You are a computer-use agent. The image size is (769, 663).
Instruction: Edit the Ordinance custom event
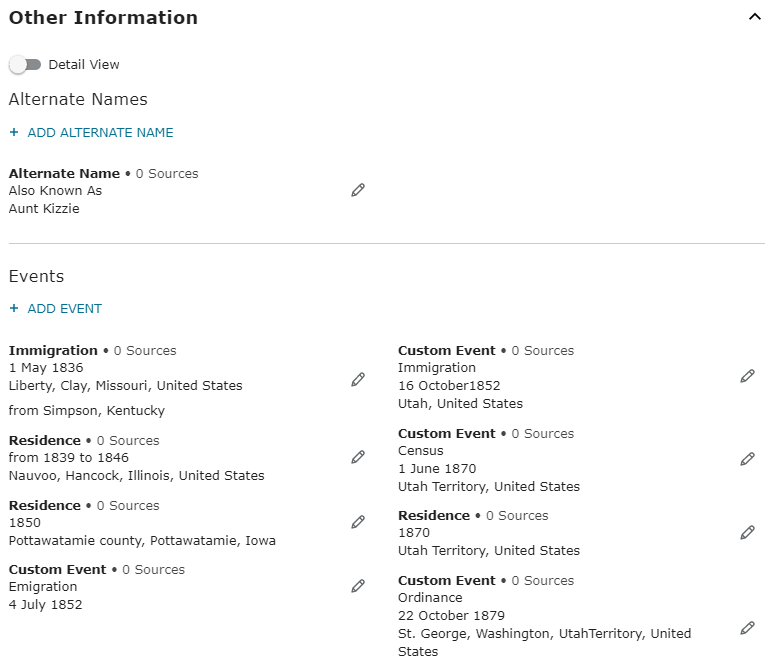(747, 628)
